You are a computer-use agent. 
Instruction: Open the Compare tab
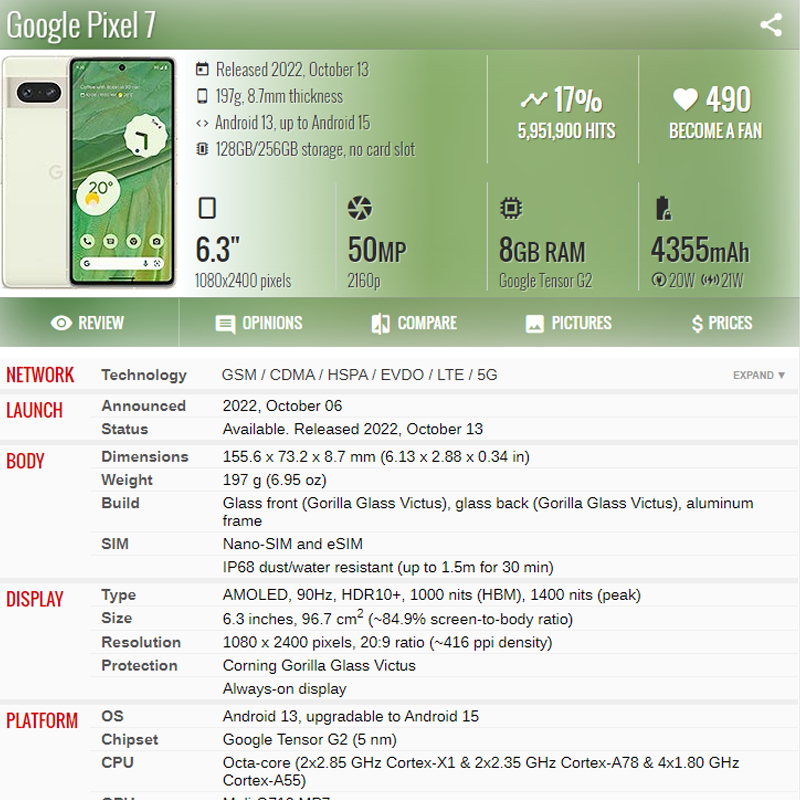[413, 323]
